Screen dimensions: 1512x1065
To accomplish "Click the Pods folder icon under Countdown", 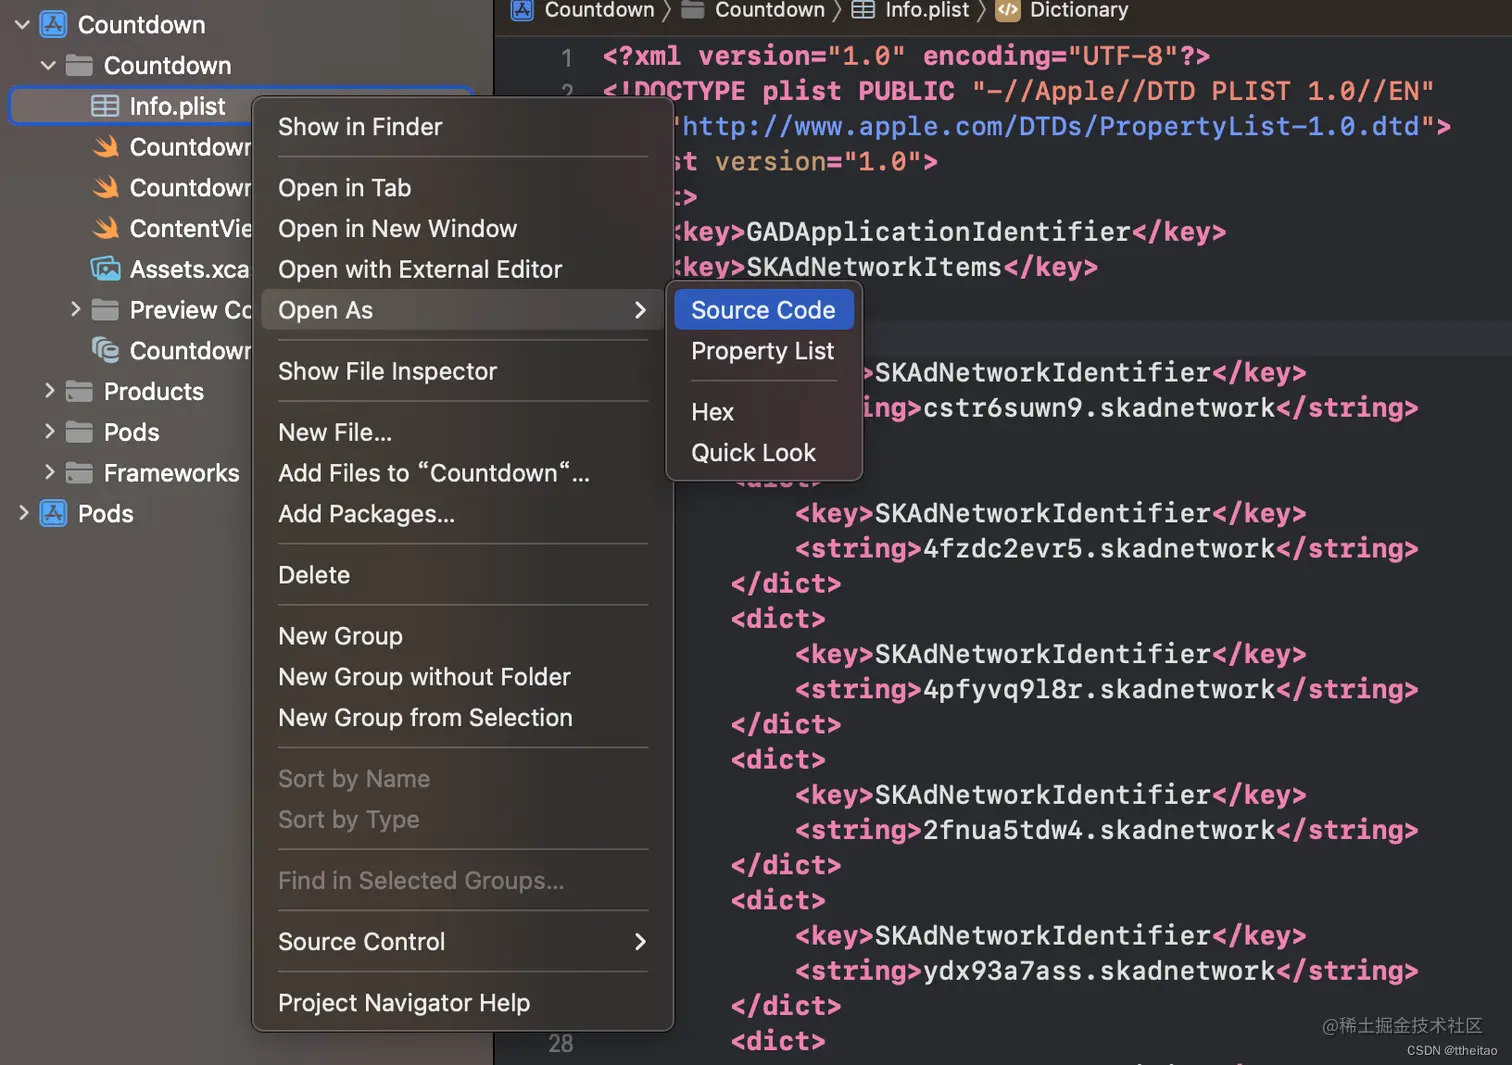I will pos(79,432).
